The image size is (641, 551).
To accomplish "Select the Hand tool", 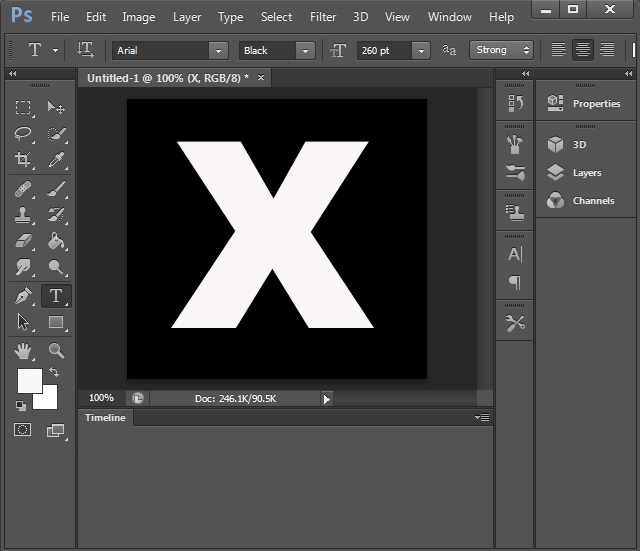I will tap(23, 351).
